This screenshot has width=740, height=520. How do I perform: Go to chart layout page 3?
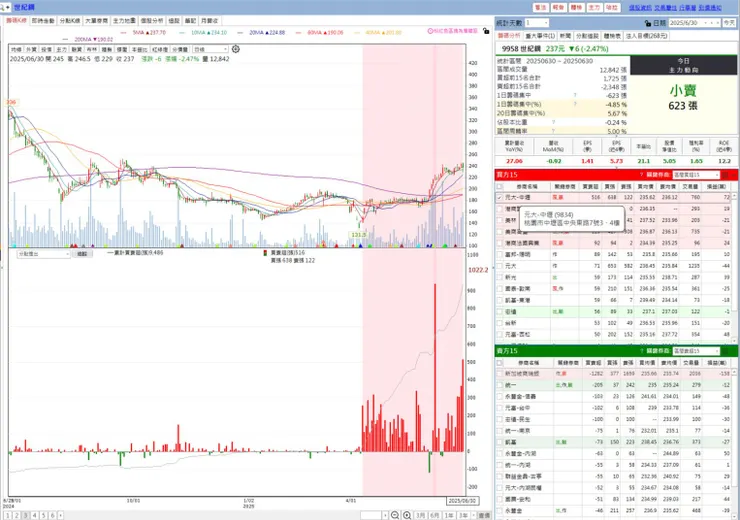(x=25, y=515)
